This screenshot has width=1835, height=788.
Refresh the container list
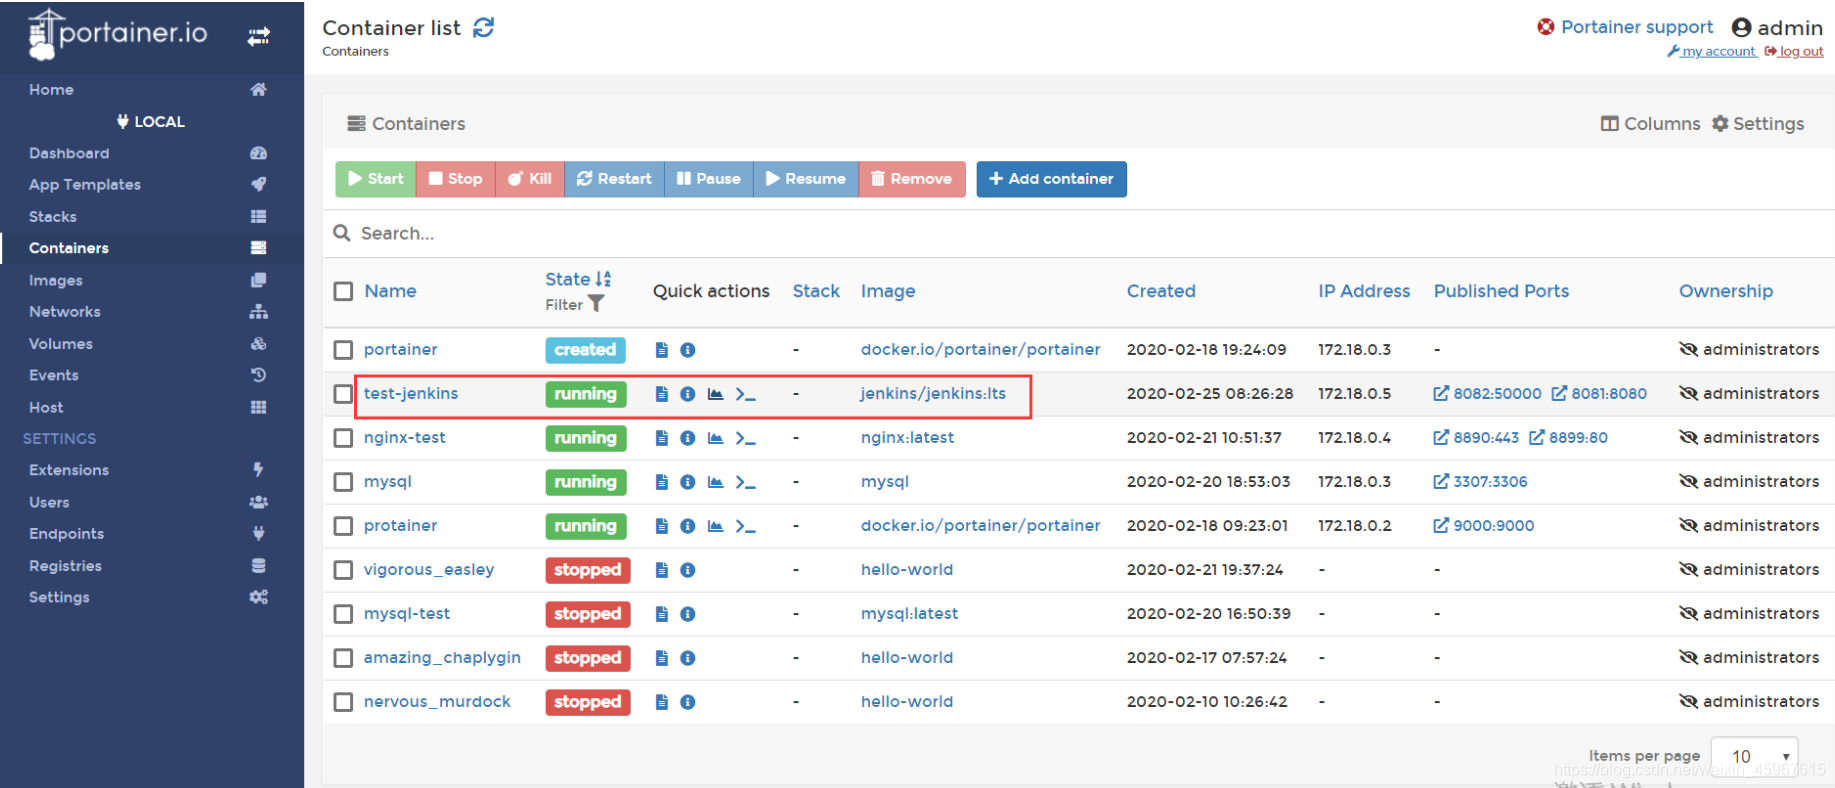[x=484, y=28]
